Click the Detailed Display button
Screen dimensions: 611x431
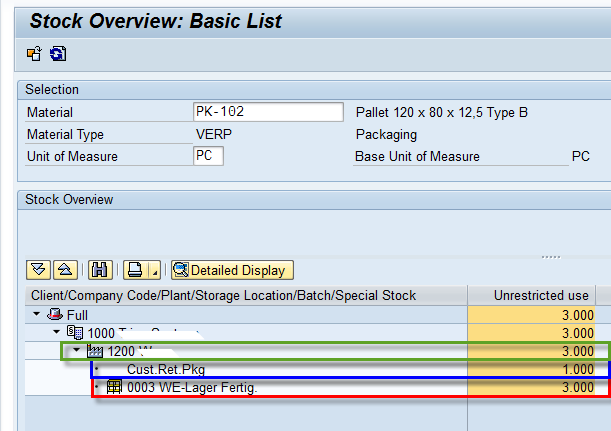click(x=231, y=270)
